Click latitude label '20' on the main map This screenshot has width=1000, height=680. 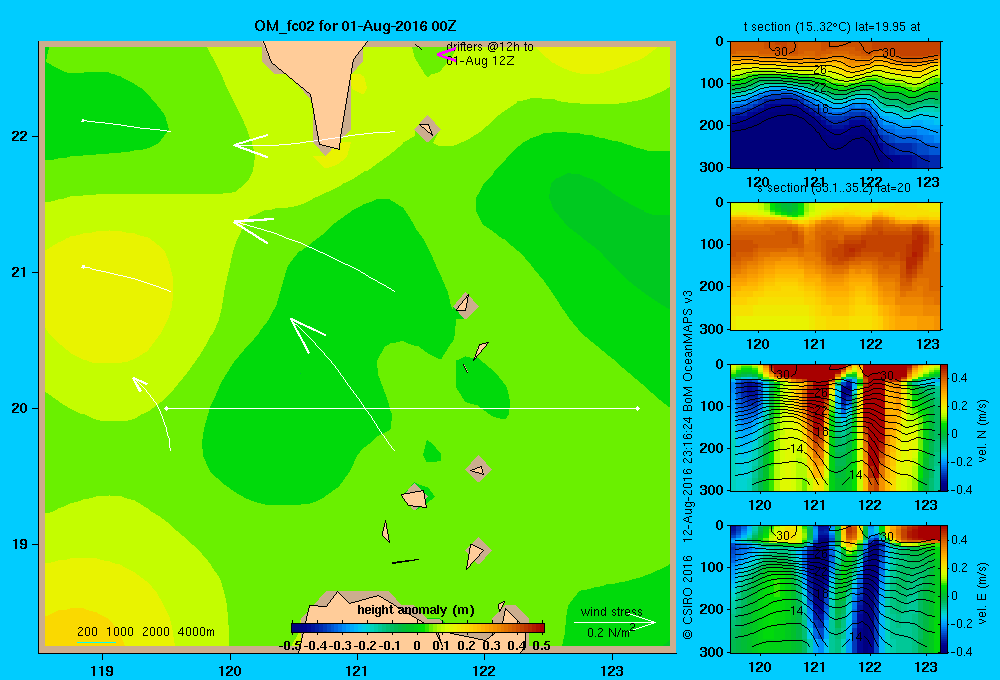tap(19, 408)
